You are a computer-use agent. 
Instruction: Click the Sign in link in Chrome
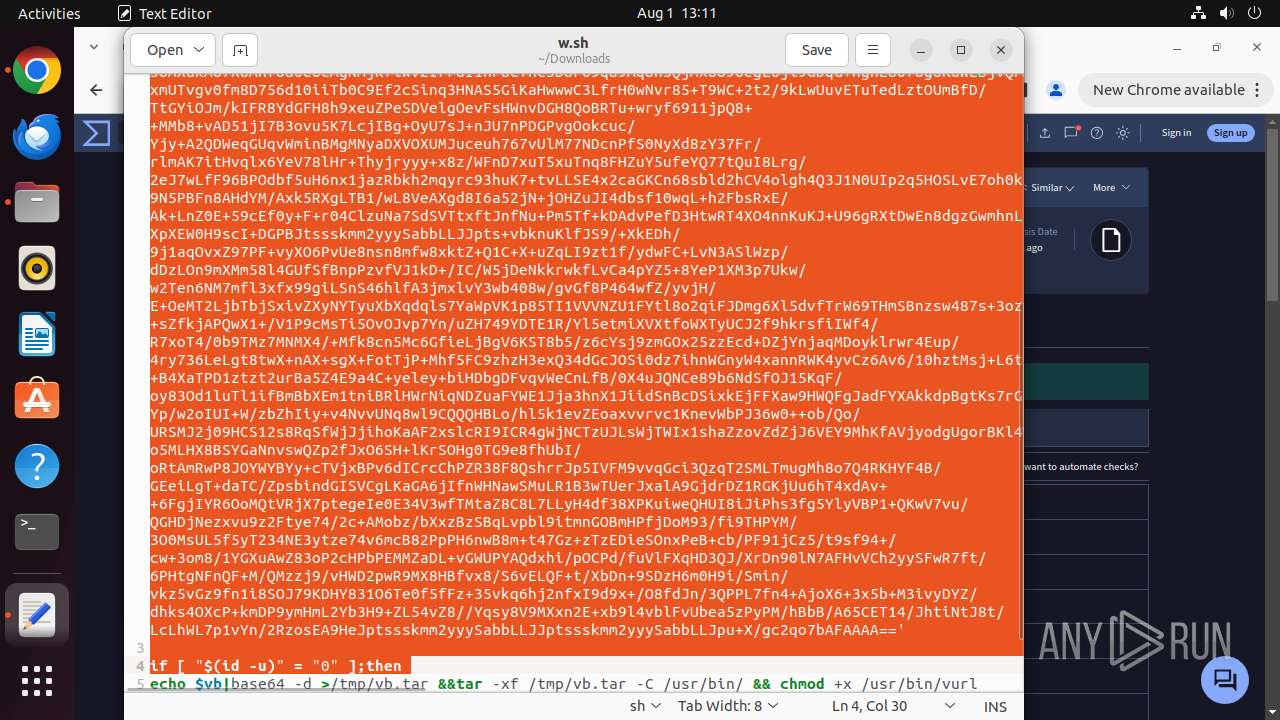click(x=1176, y=133)
